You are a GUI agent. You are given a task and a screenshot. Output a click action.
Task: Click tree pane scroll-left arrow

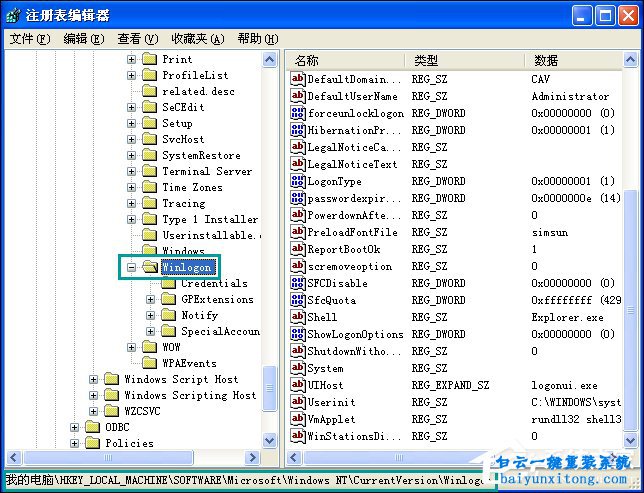(13, 457)
